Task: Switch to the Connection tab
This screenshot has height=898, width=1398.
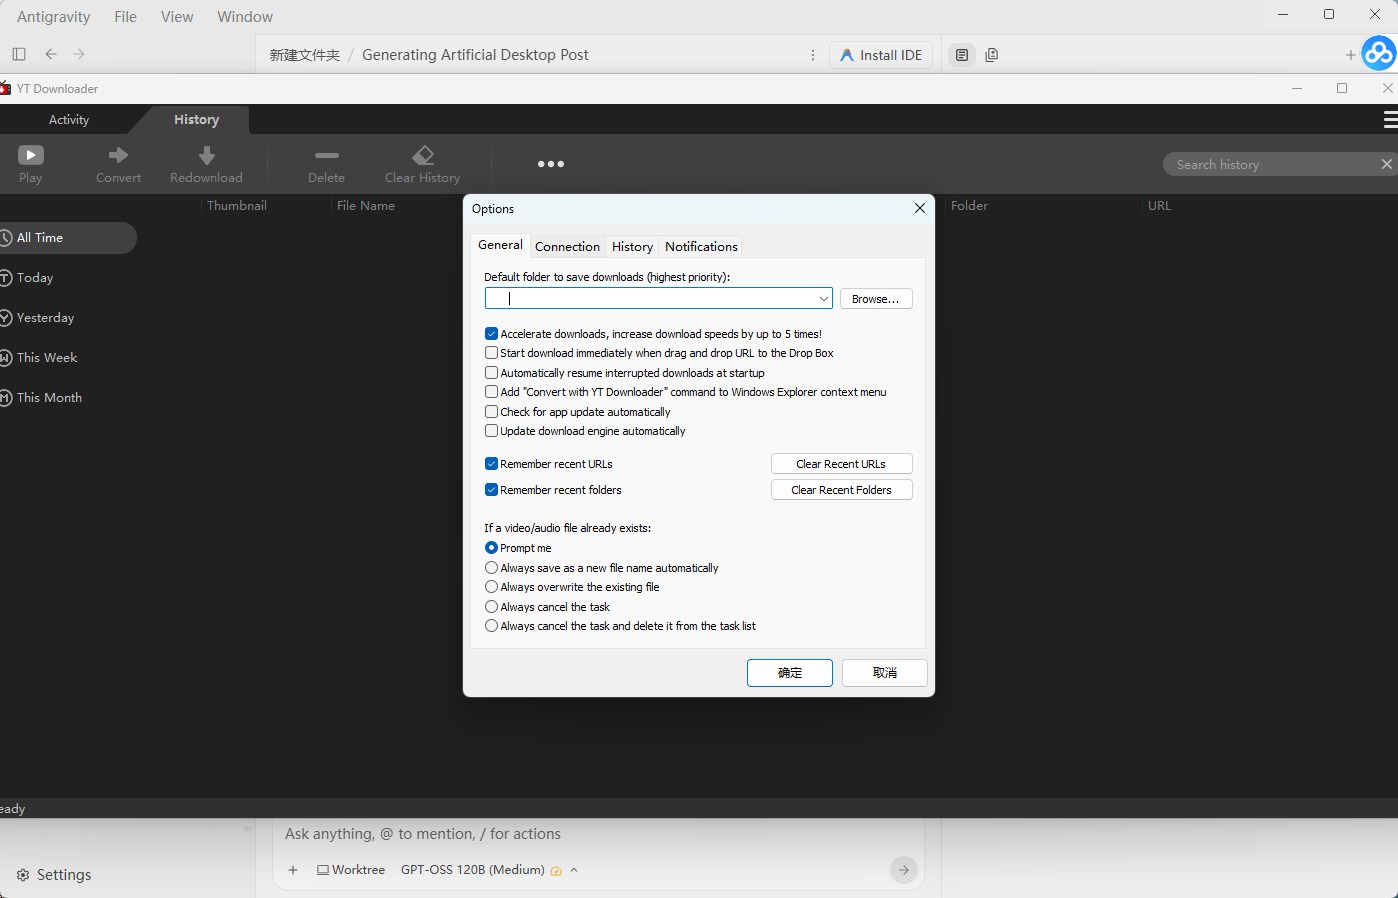Action: (x=567, y=247)
